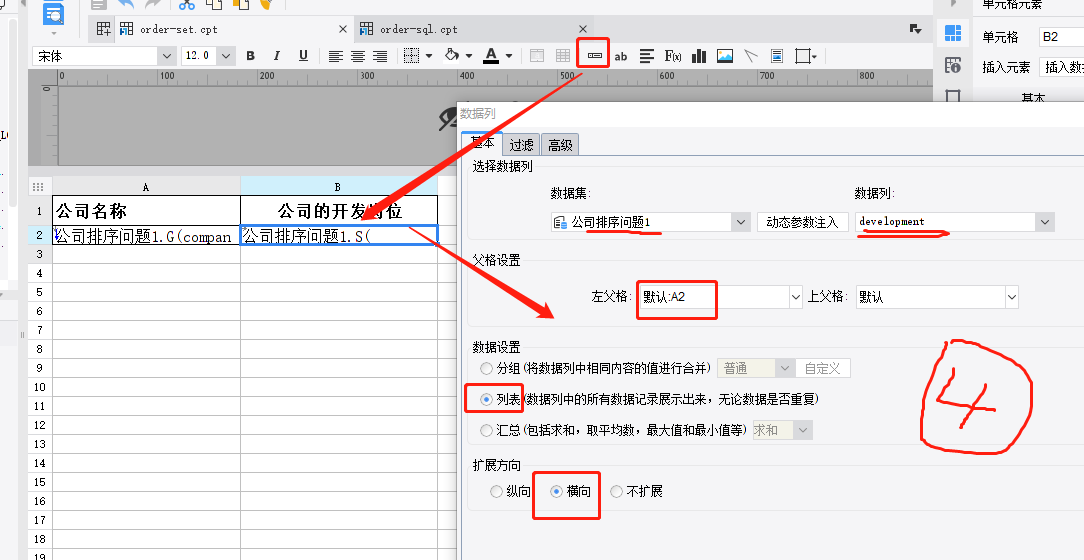
Task: Select cell A2 with company data
Action: pyautogui.click(x=147, y=235)
